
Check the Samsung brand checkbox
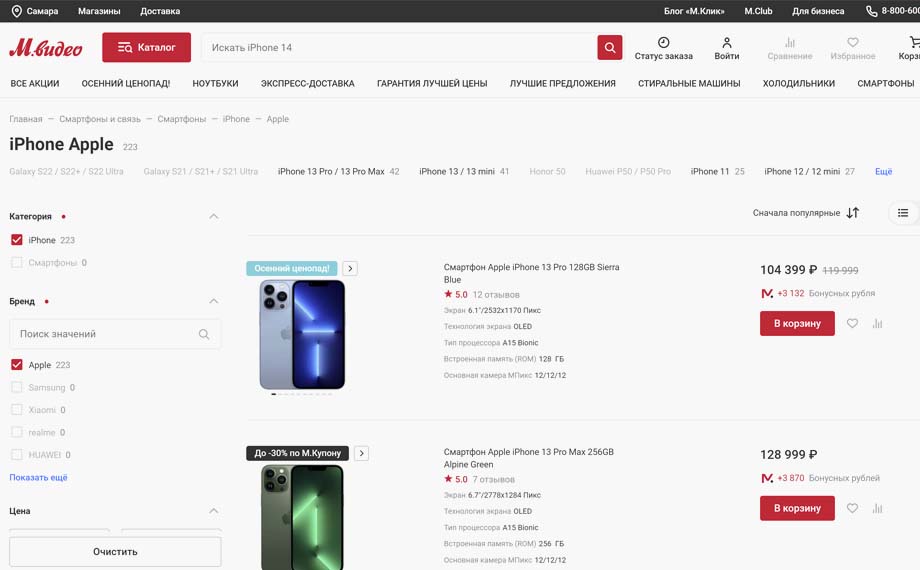coord(16,387)
